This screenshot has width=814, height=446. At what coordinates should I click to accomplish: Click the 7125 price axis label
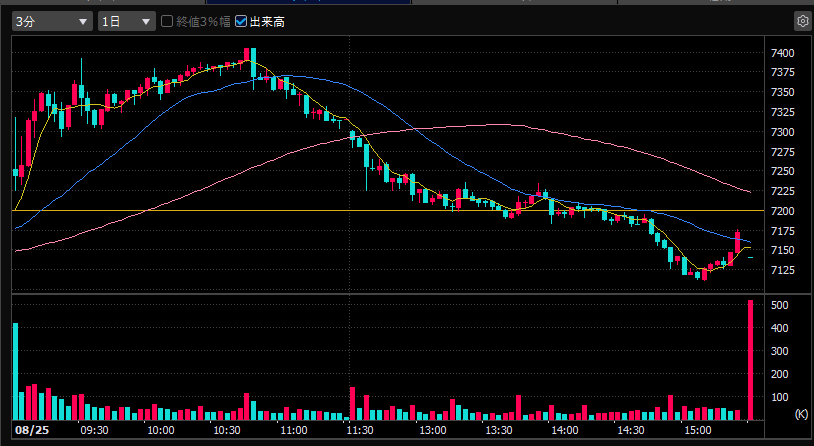pos(782,270)
